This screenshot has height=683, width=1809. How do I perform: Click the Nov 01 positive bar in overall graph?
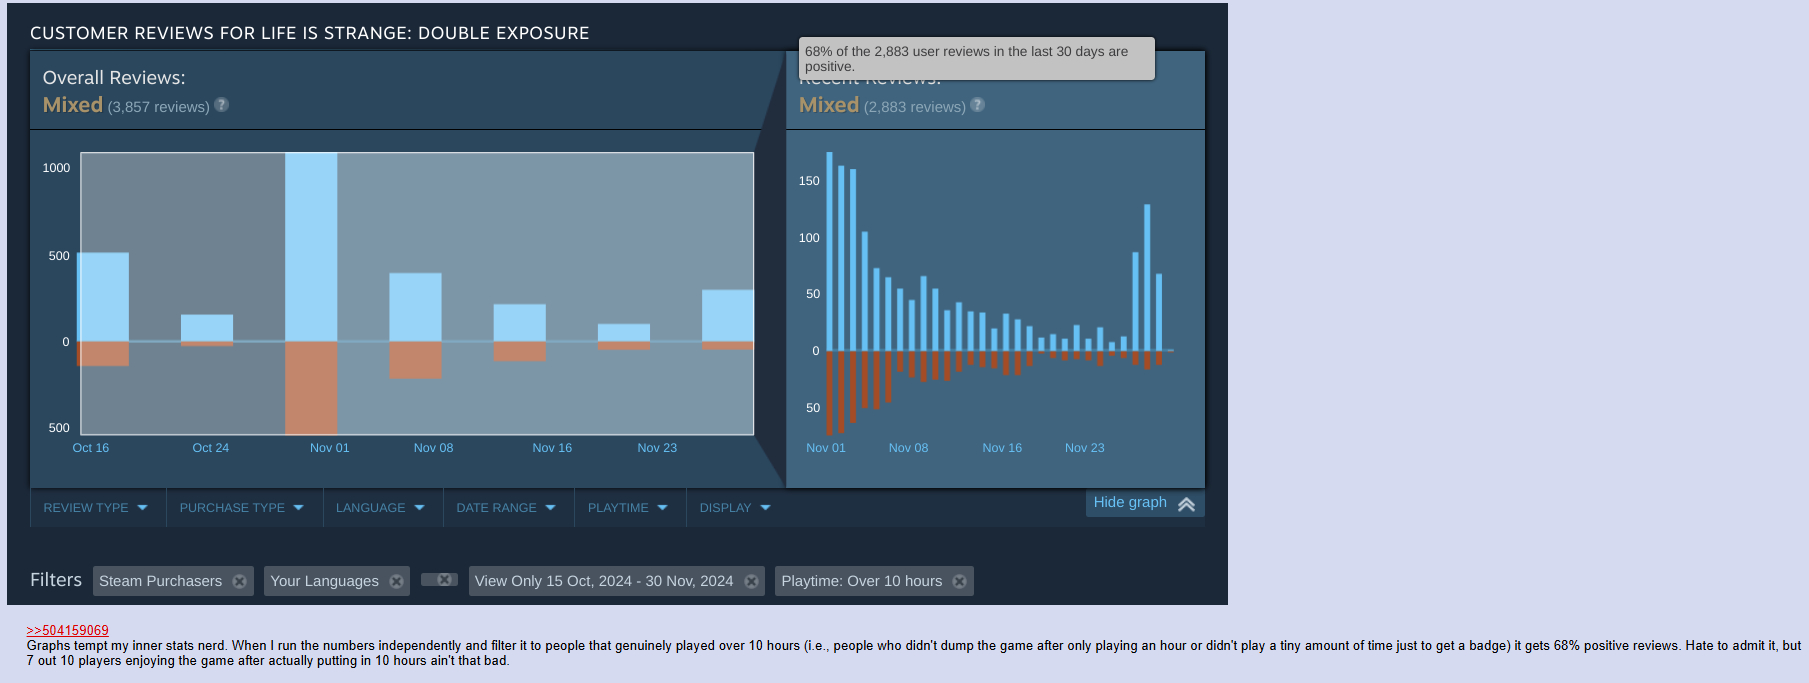311,247
